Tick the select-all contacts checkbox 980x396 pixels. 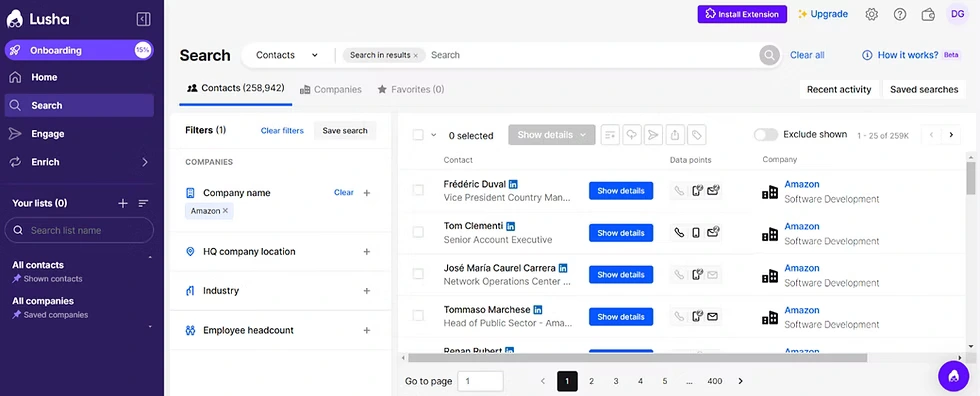click(418, 135)
